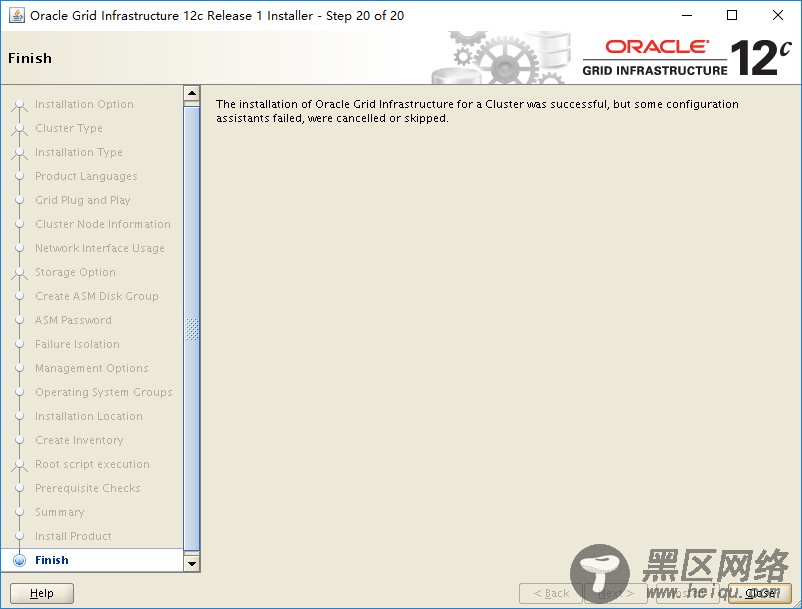Click the Product Languages step bullet

(19, 176)
